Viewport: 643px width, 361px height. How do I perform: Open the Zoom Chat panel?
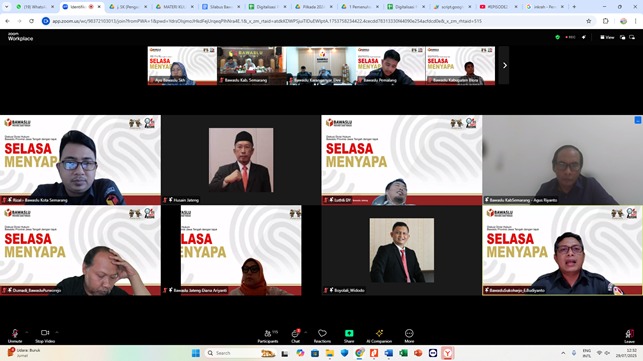tap(295, 336)
